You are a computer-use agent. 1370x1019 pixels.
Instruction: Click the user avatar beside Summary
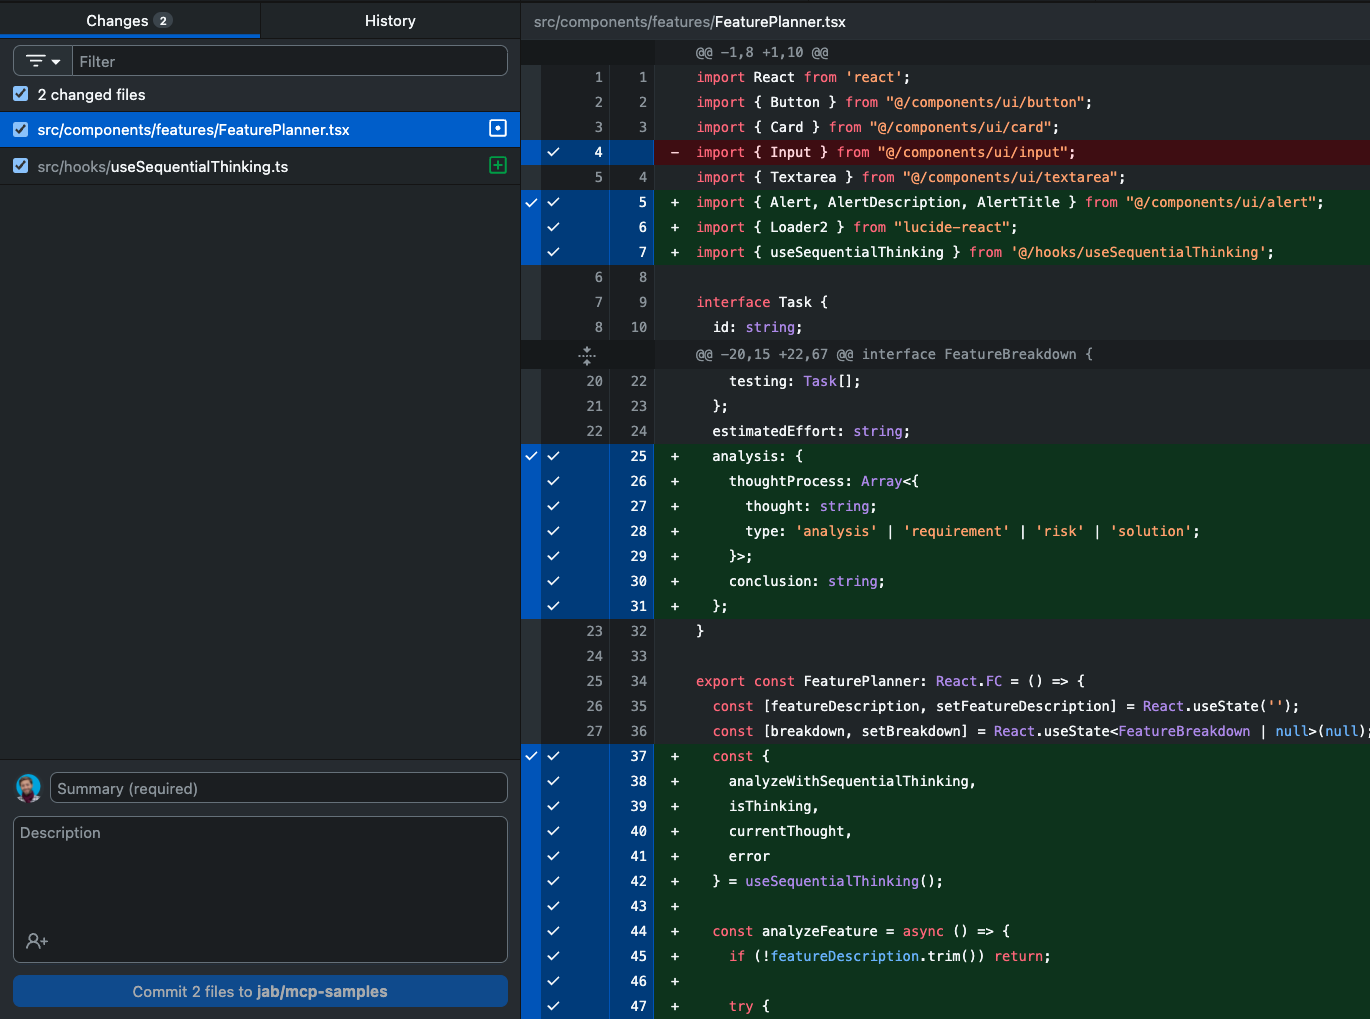(x=28, y=788)
